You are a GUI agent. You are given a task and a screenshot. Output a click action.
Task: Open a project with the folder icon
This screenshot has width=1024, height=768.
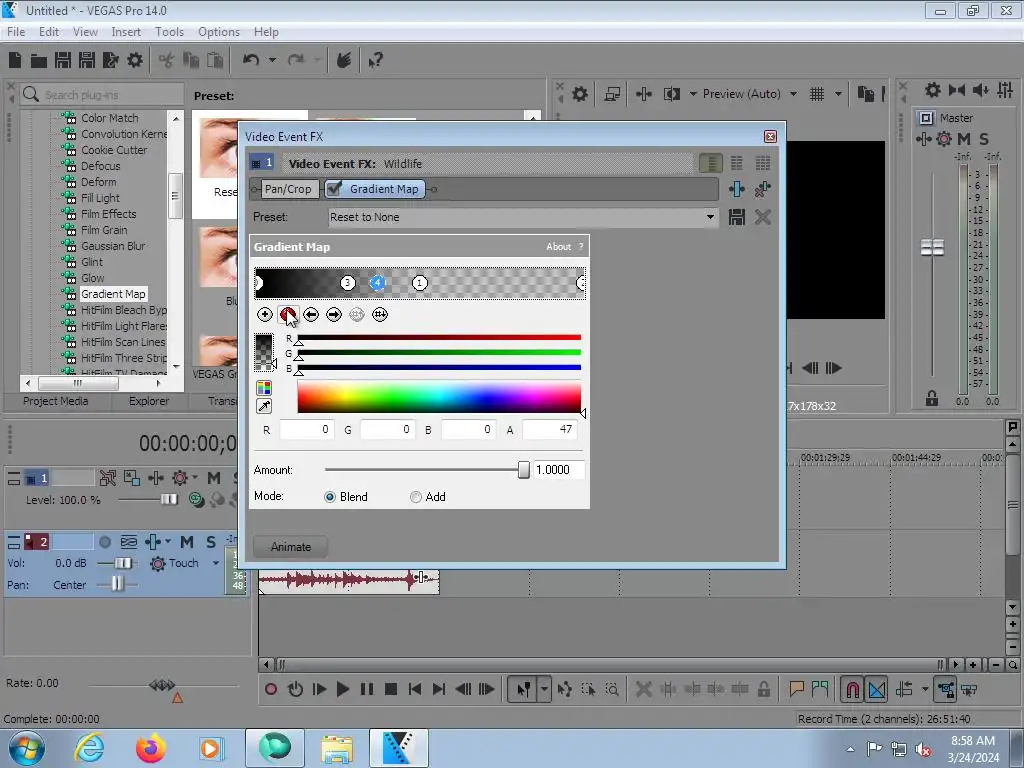(x=39, y=61)
